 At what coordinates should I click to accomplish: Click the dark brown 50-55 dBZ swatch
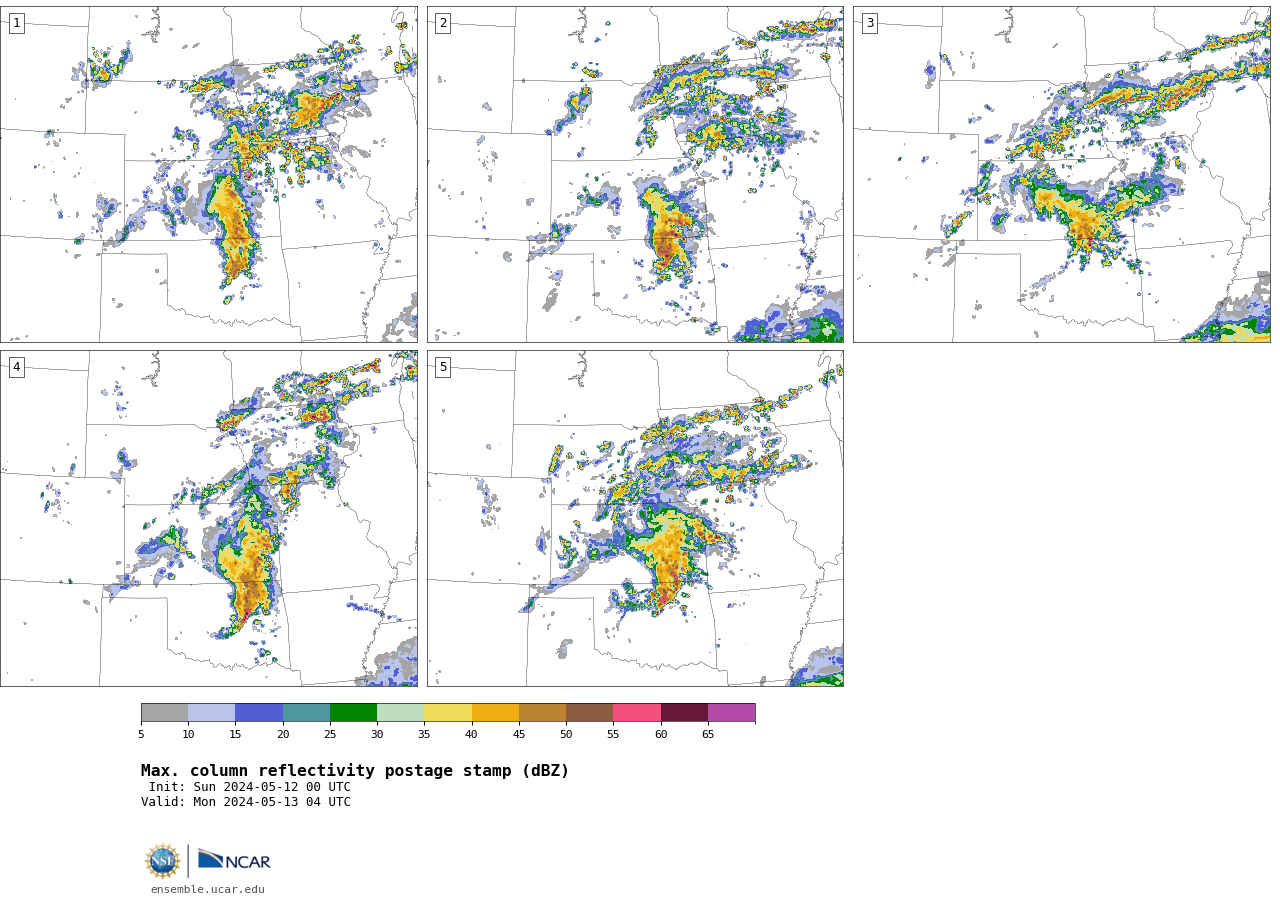[x=589, y=712]
